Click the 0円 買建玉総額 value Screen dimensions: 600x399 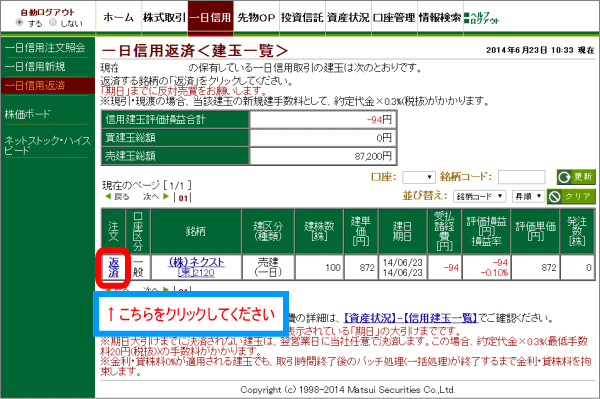point(384,138)
